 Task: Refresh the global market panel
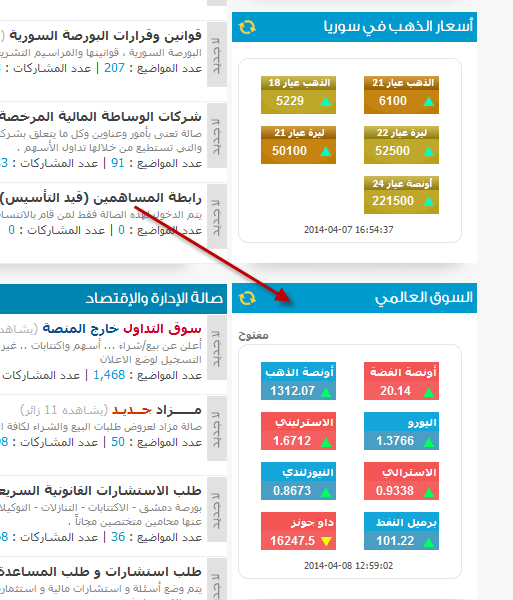[x=247, y=298]
